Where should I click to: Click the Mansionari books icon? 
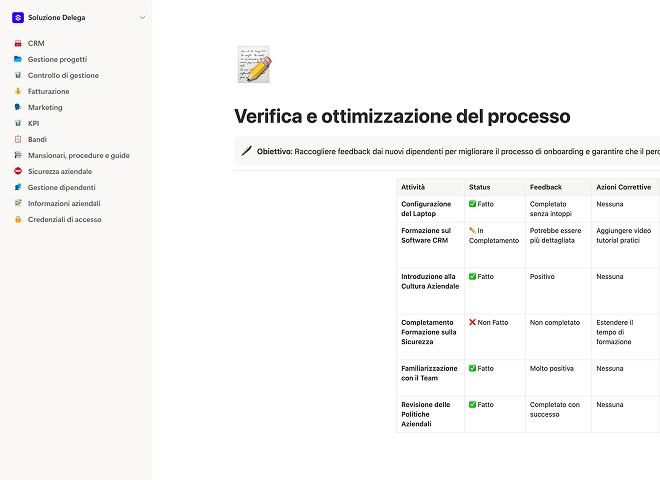point(18,155)
